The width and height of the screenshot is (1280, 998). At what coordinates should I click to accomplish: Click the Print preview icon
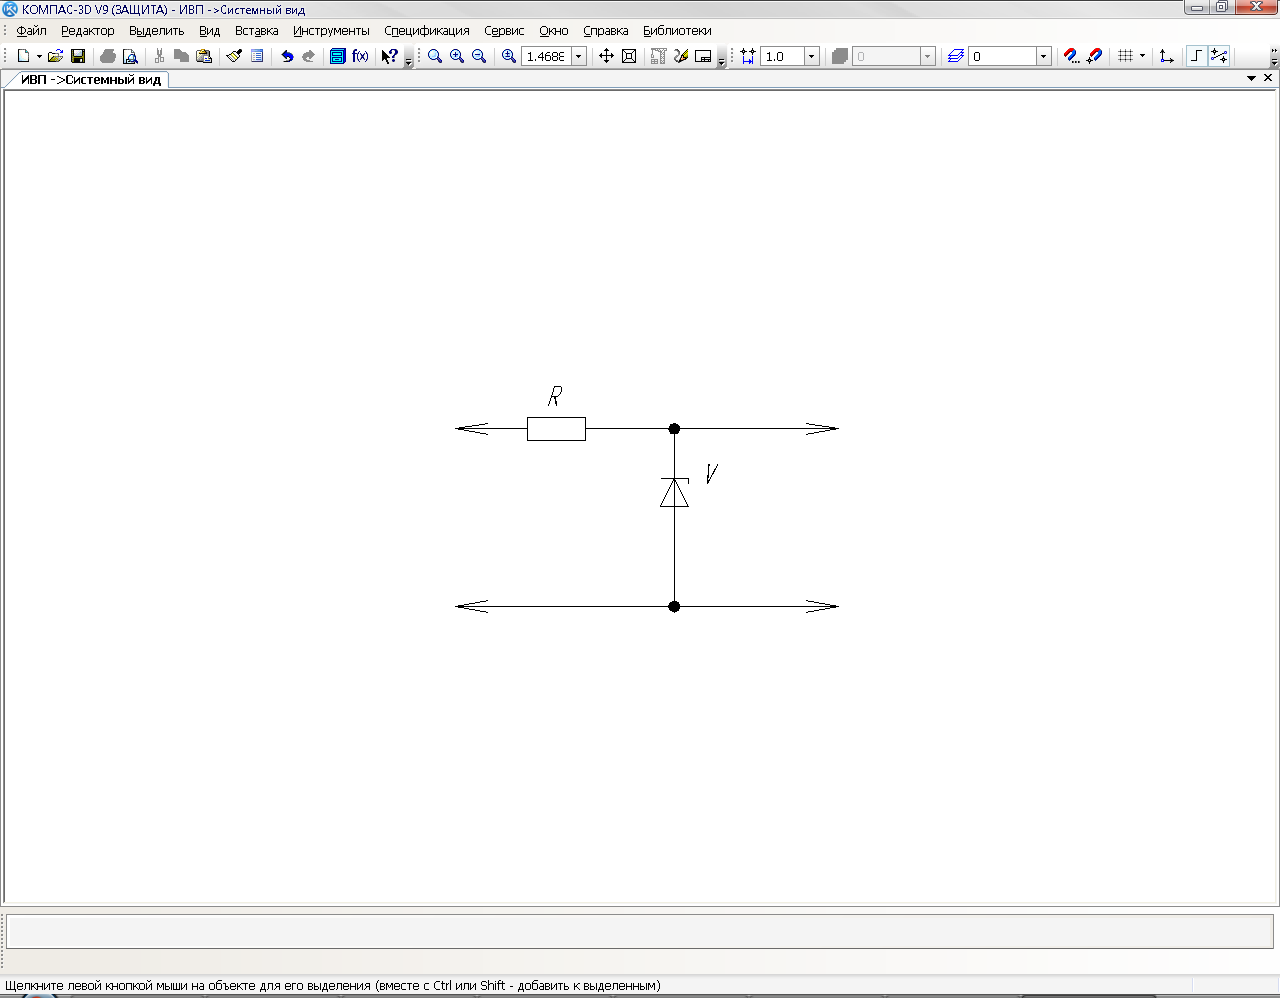click(130, 57)
